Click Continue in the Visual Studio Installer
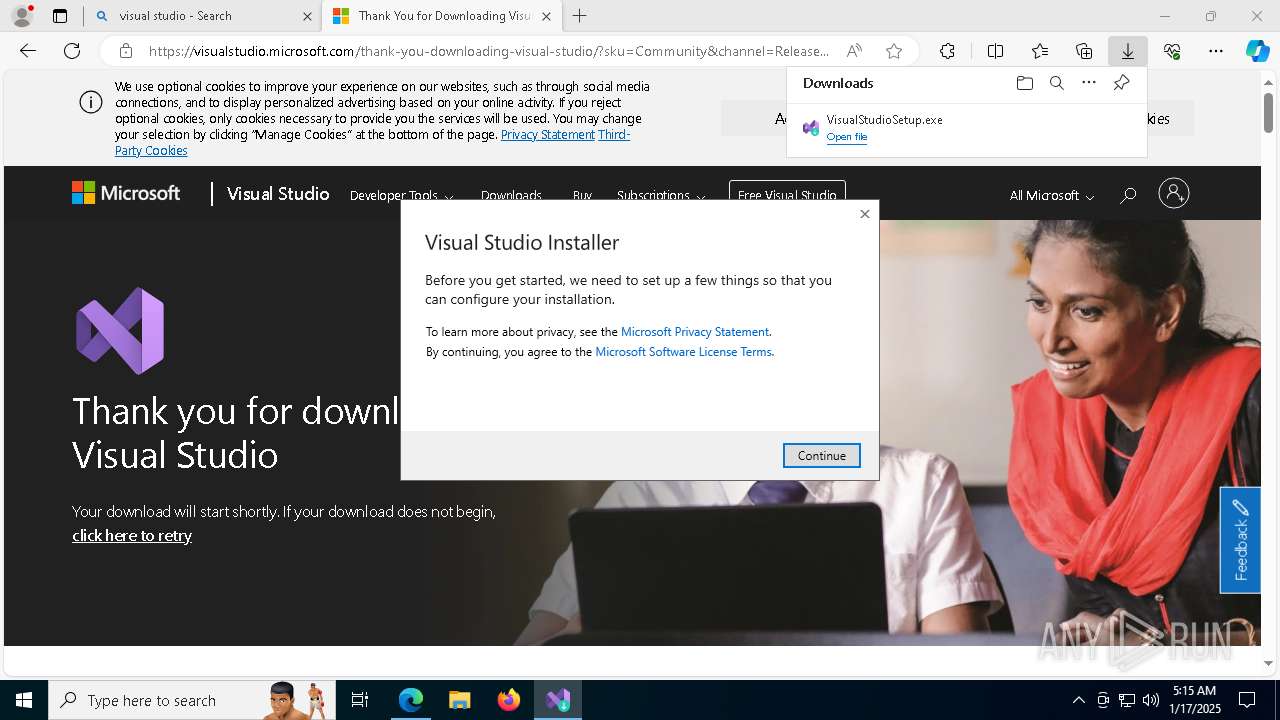This screenshot has height=720, width=1280. (x=821, y=455)
